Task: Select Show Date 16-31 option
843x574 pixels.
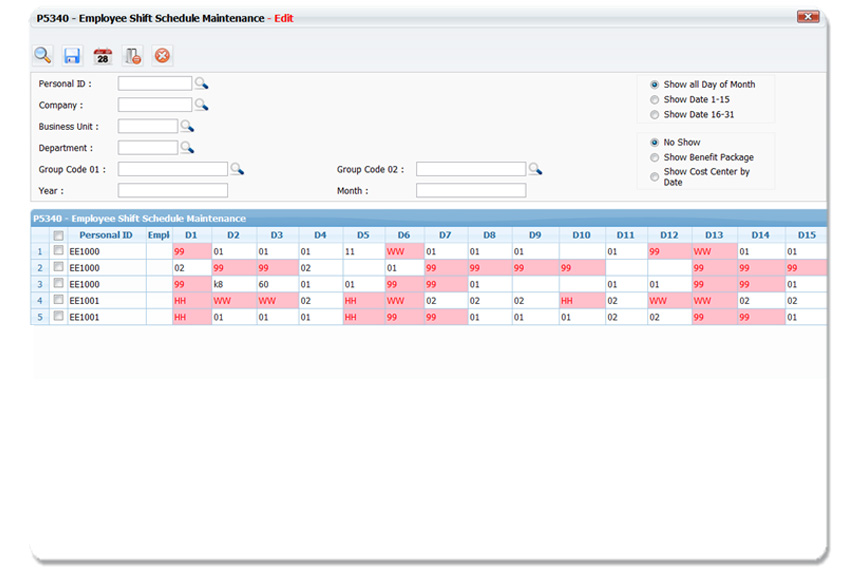Action: 655,115
